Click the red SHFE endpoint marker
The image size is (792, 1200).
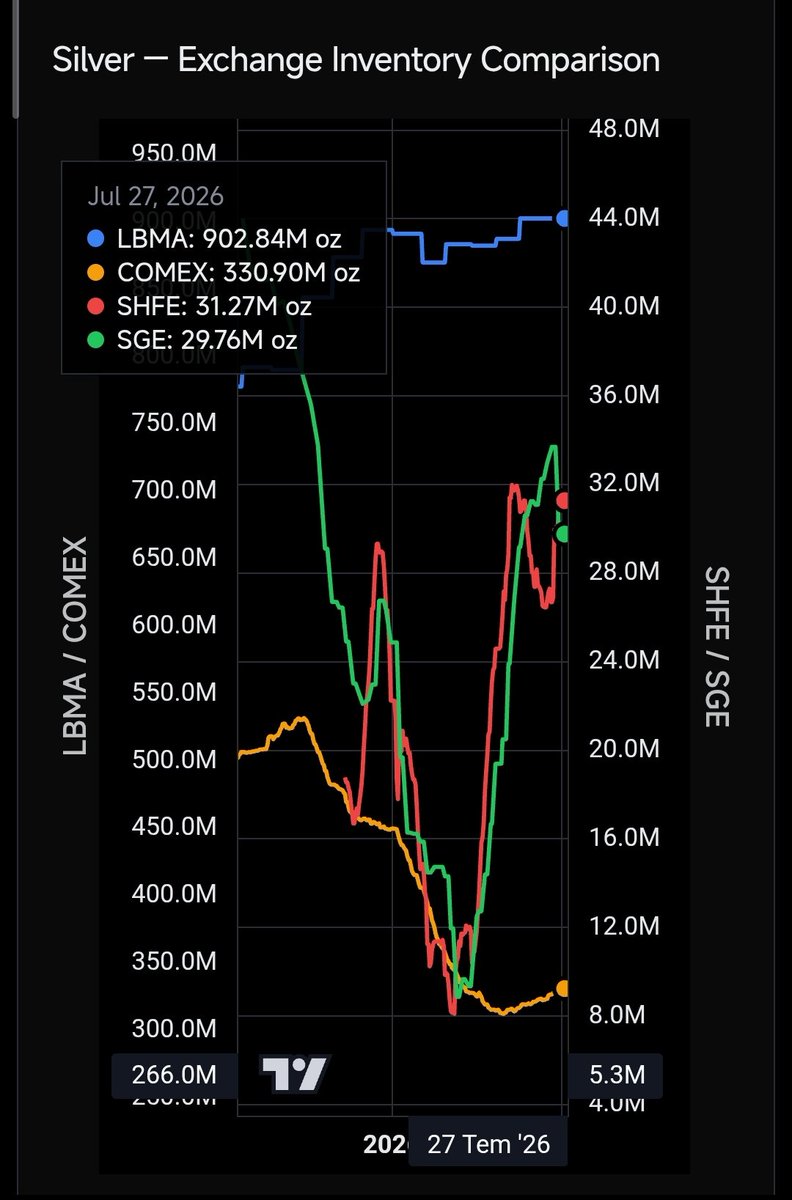[563, 500]
